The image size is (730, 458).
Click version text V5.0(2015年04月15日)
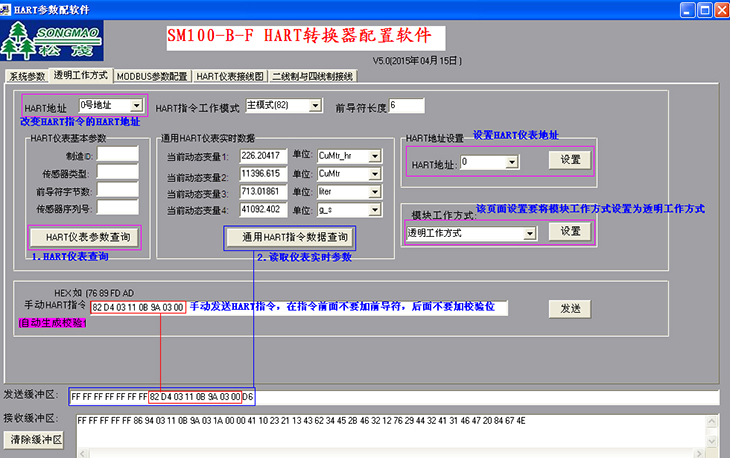click(x=417, y=61)
